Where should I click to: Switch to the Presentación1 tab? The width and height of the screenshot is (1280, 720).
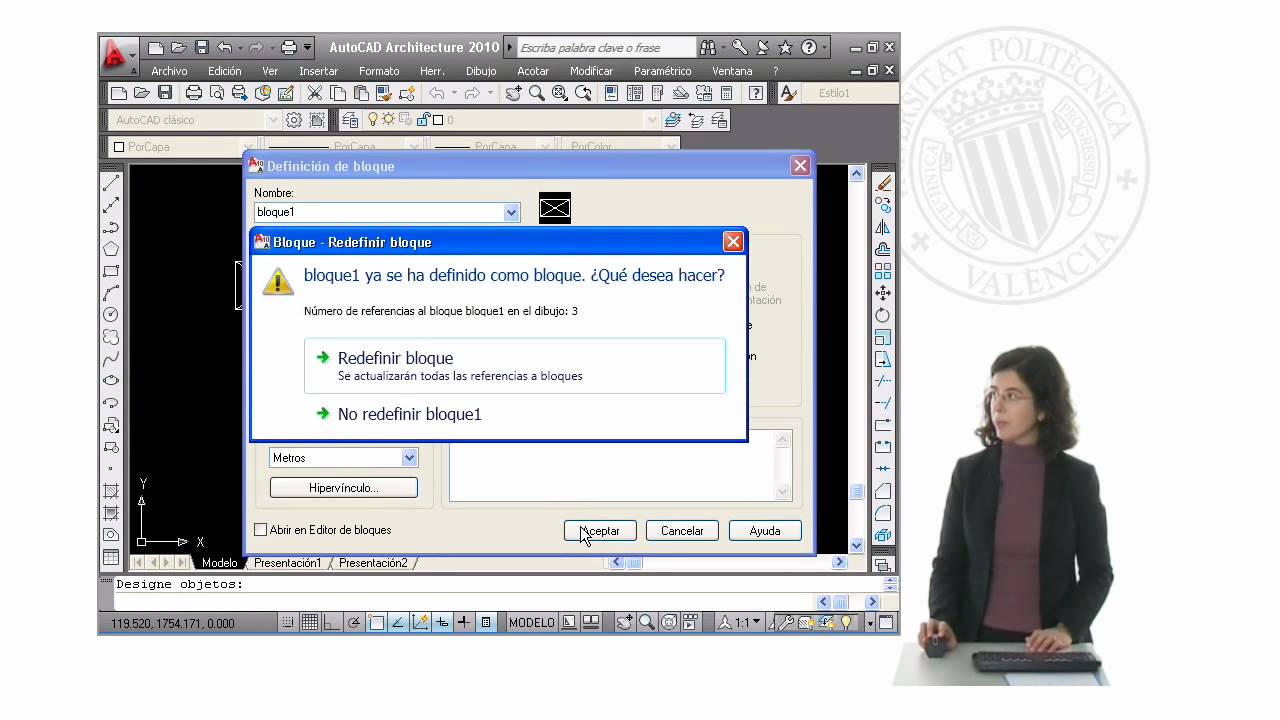pyautogui.click(x=287, y=563)
